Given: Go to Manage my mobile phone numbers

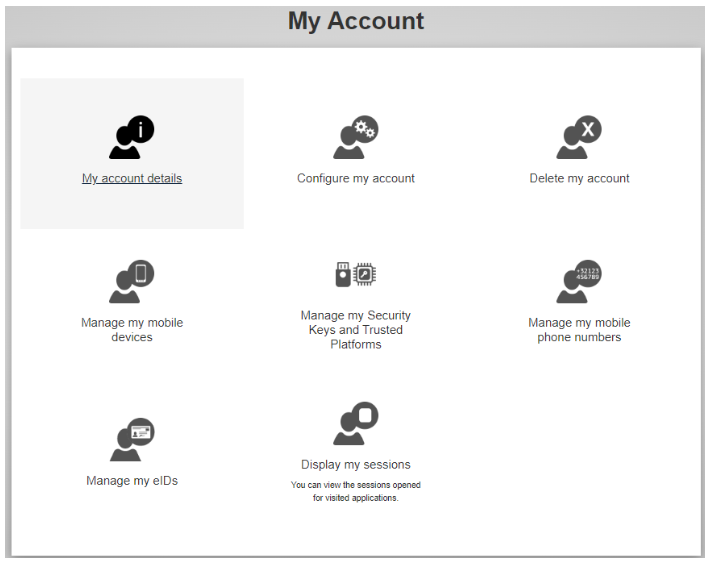Looking at the screenshot, I should 579,330.
